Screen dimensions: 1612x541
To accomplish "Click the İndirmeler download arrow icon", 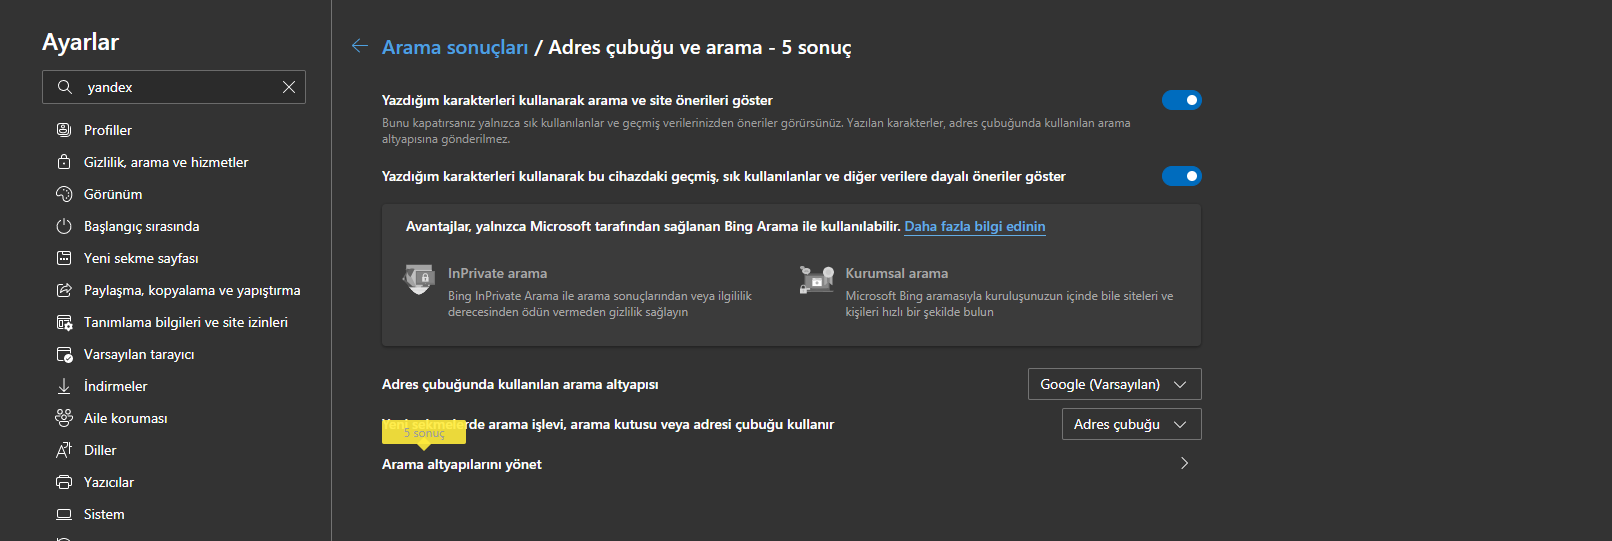I will 64,386.
